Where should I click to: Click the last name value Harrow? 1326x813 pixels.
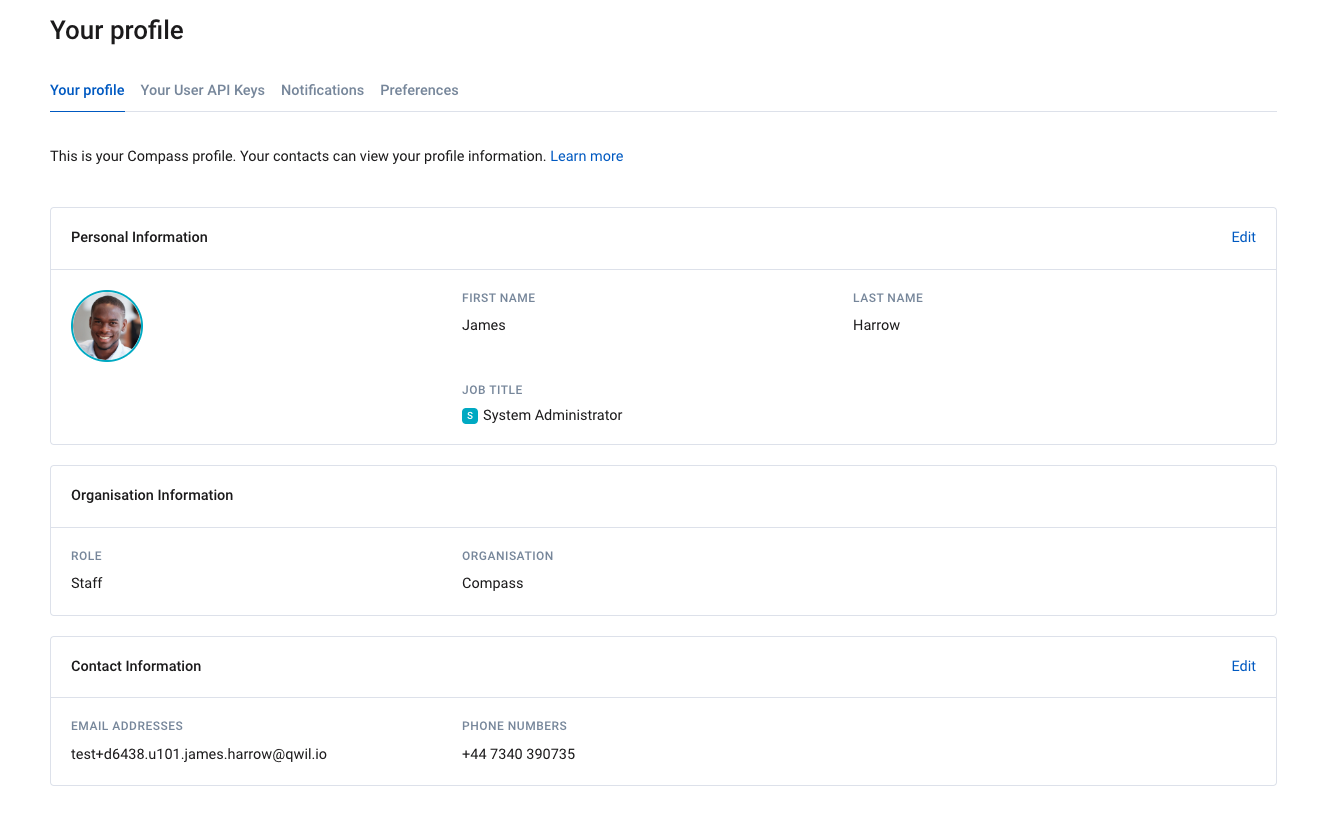pyautogui.click(x=876, y=325)
